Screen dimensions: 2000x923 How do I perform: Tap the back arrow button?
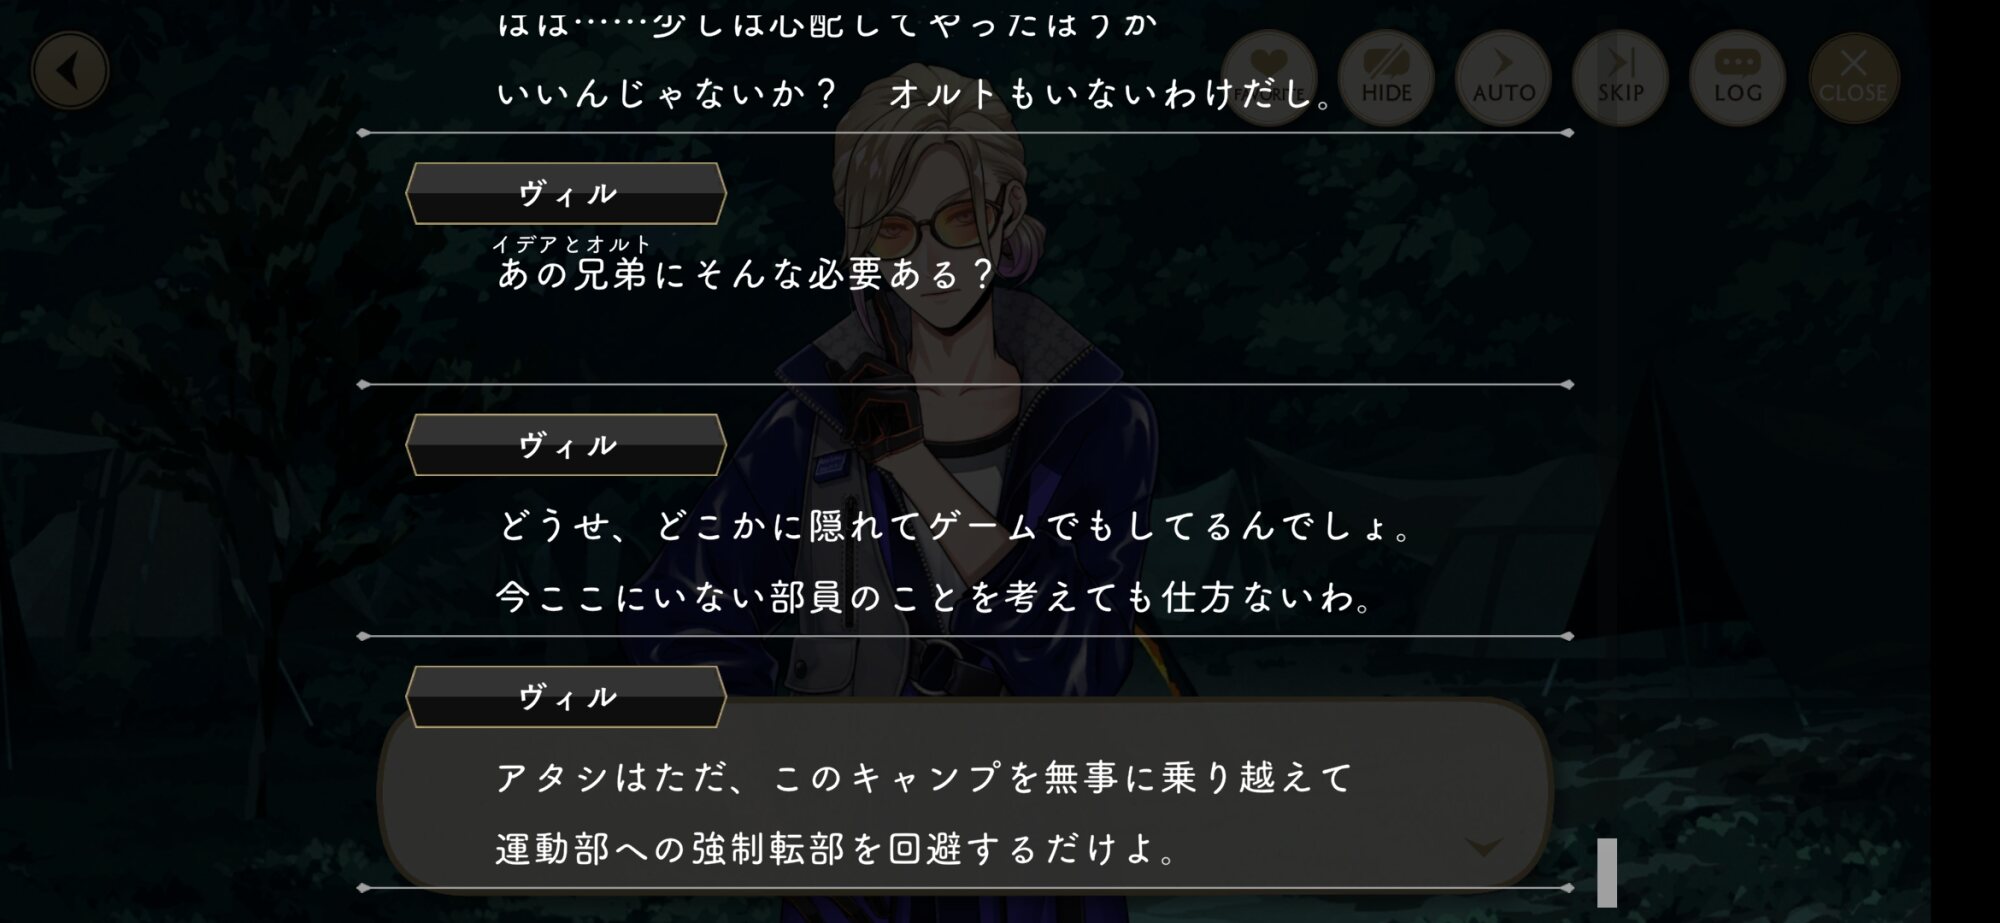click(69, 71)
